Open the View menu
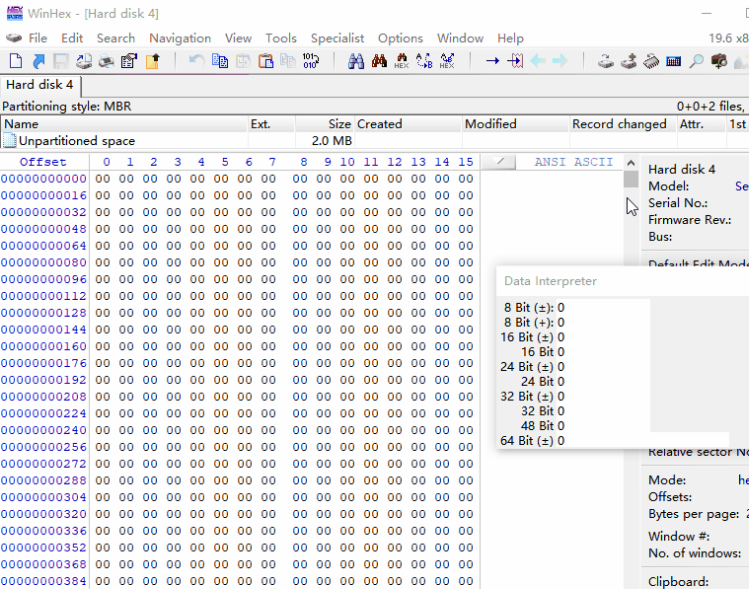 point(238,38)
